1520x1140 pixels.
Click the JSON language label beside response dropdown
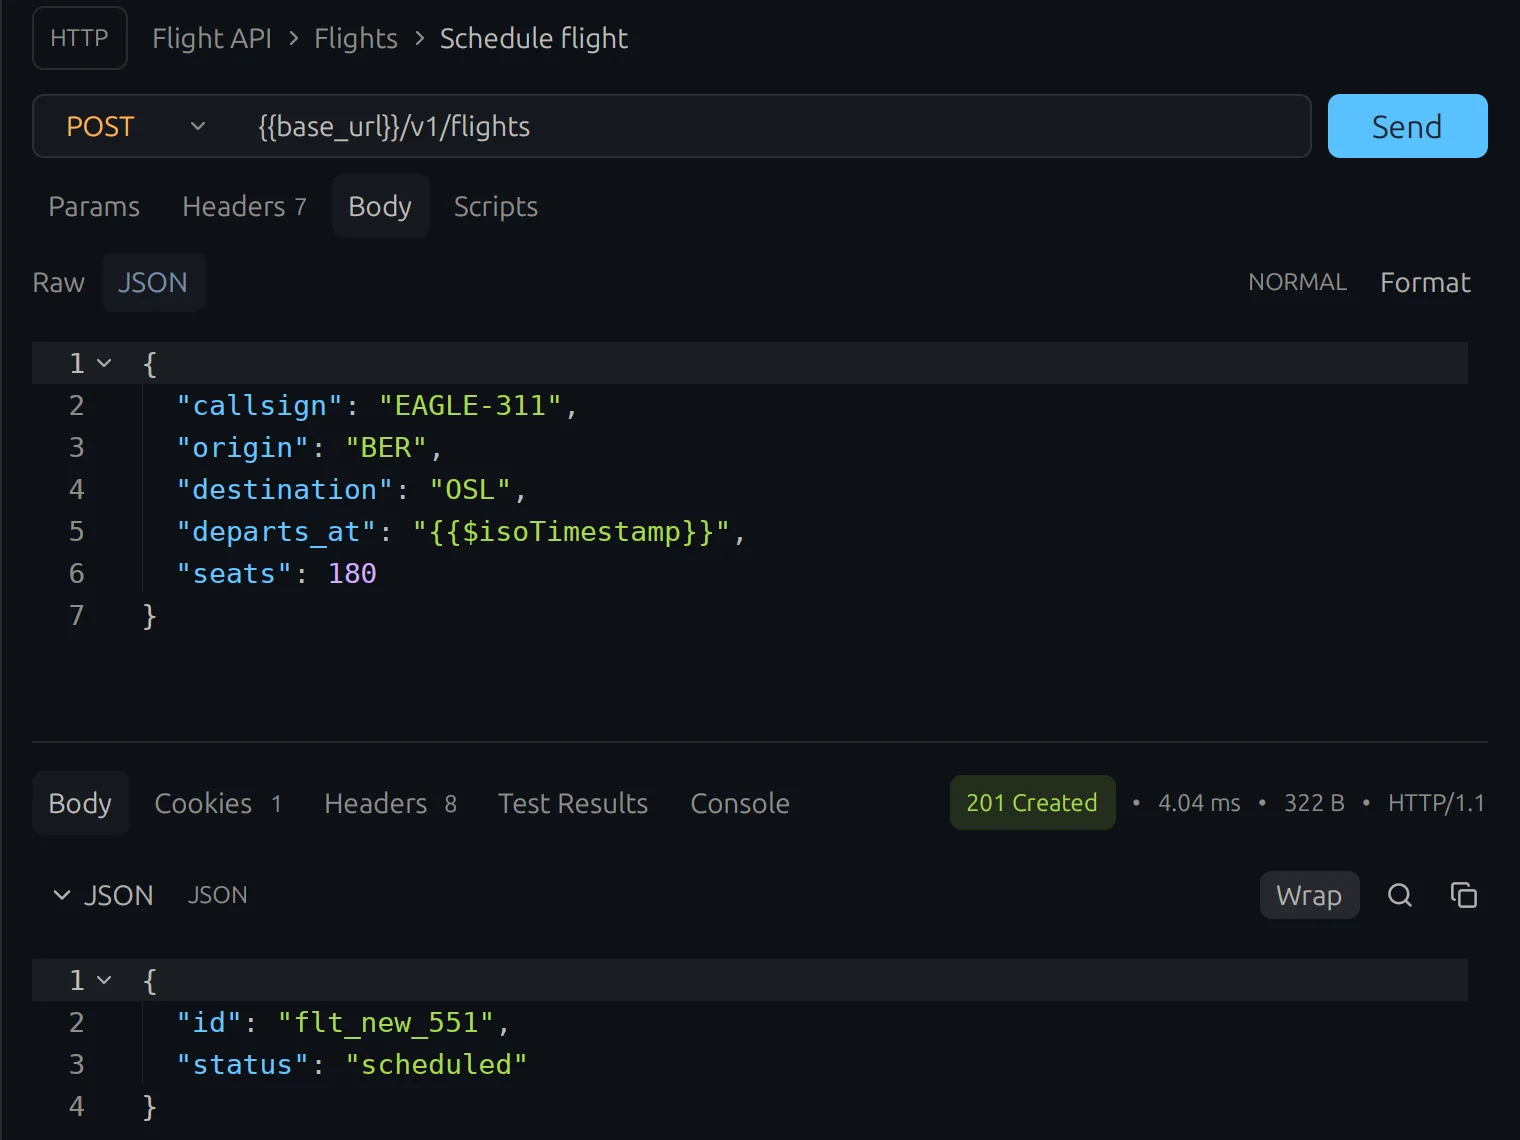click(217, 895)
